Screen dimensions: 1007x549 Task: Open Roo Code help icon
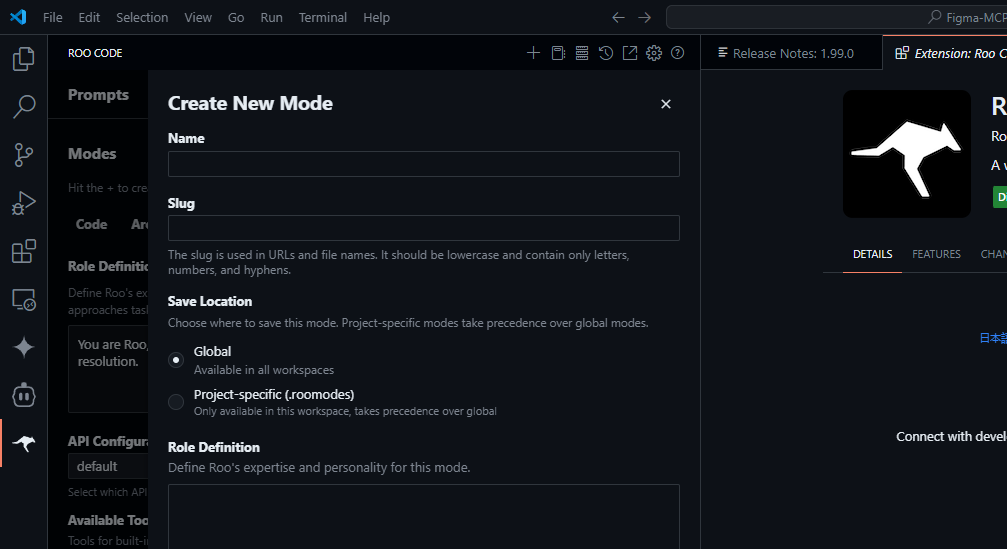(x=678, y=53)
